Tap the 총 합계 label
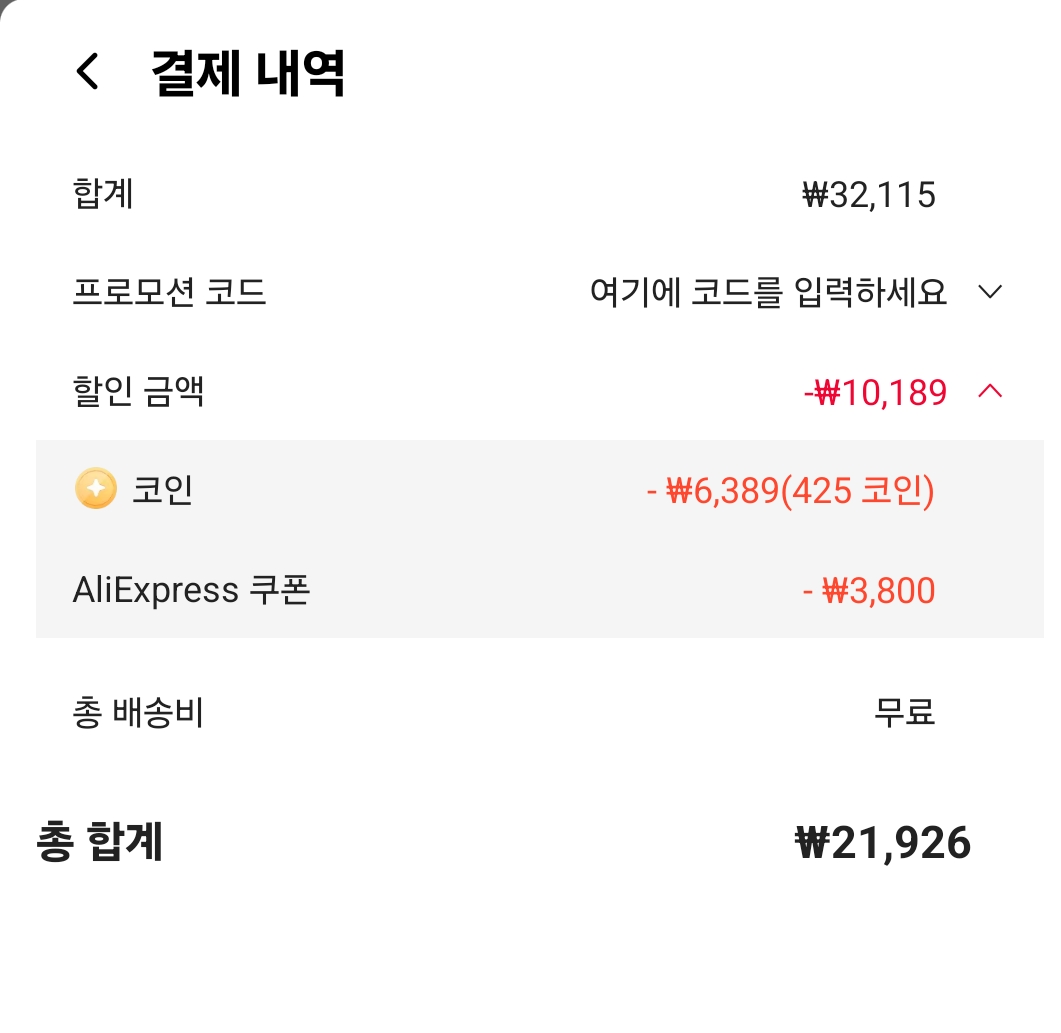Viewport: 1061px width, 1033px height. tap(99, 842)
